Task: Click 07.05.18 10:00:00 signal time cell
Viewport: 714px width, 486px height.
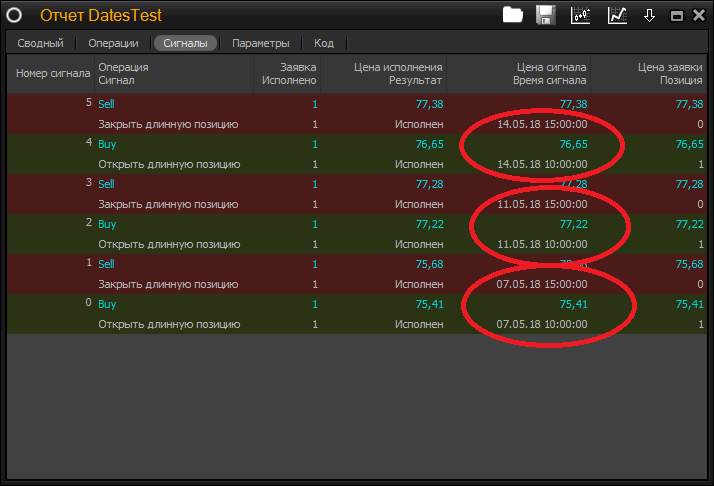Action: click(x=541, y=324)
